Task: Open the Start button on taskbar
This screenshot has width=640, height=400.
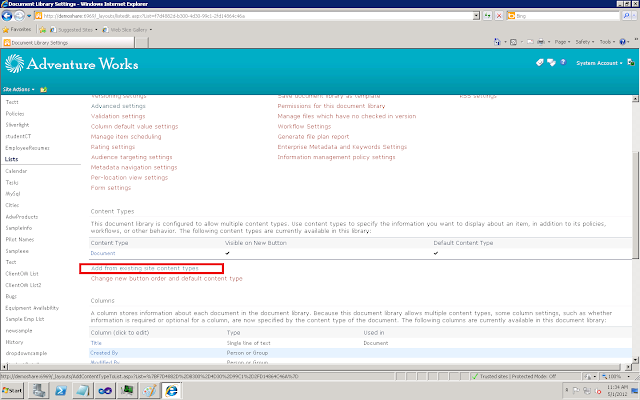Action: pyautogui.click(x=12, y=391)
